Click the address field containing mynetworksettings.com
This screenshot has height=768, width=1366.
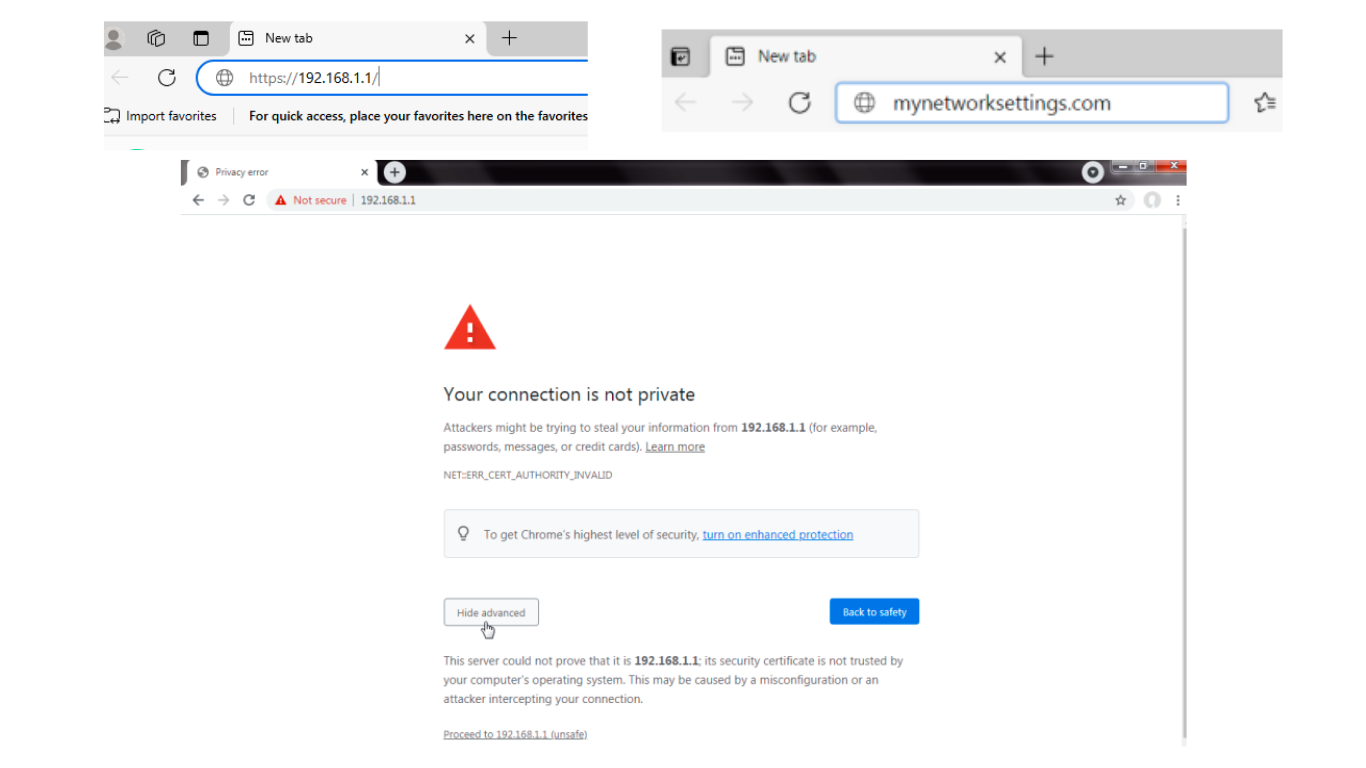[x=1032, y=102]
